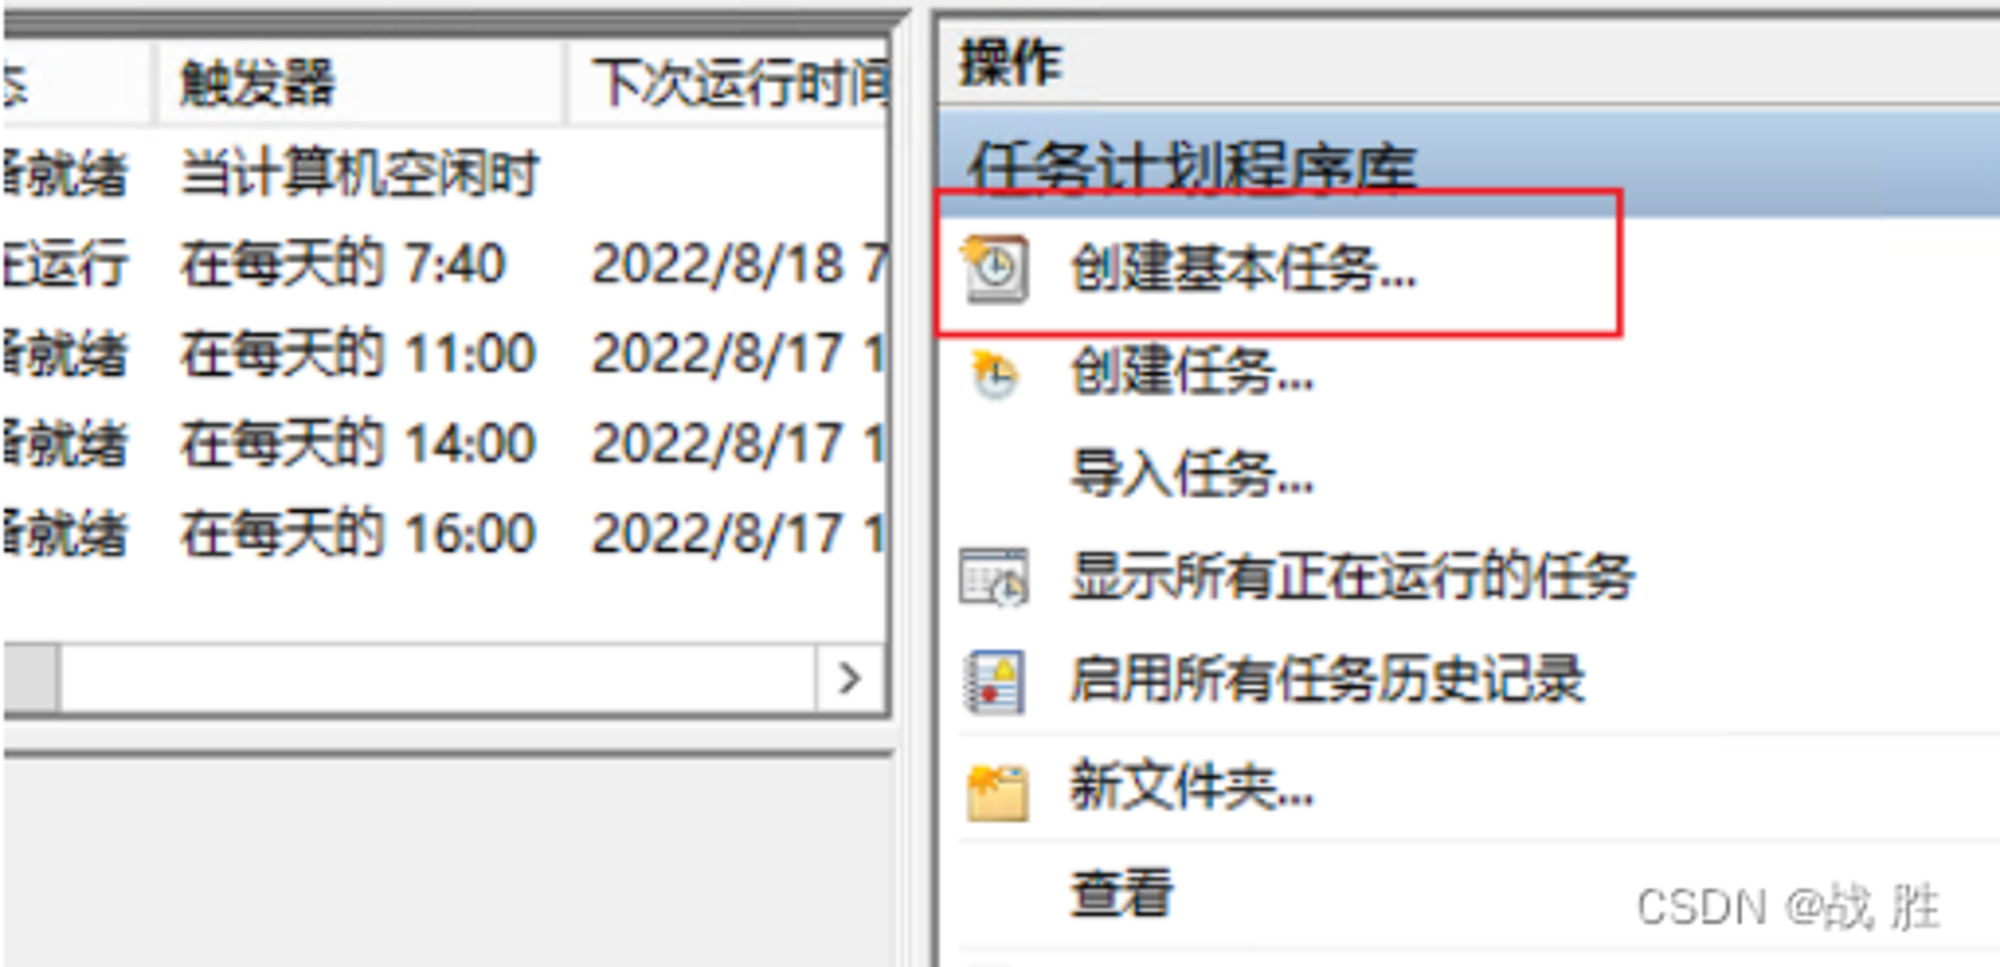The height and width of the screenshot is (967, 2000).
Task: Collapse 任务计划程序库 actions header
Action: click(1470, 162)
